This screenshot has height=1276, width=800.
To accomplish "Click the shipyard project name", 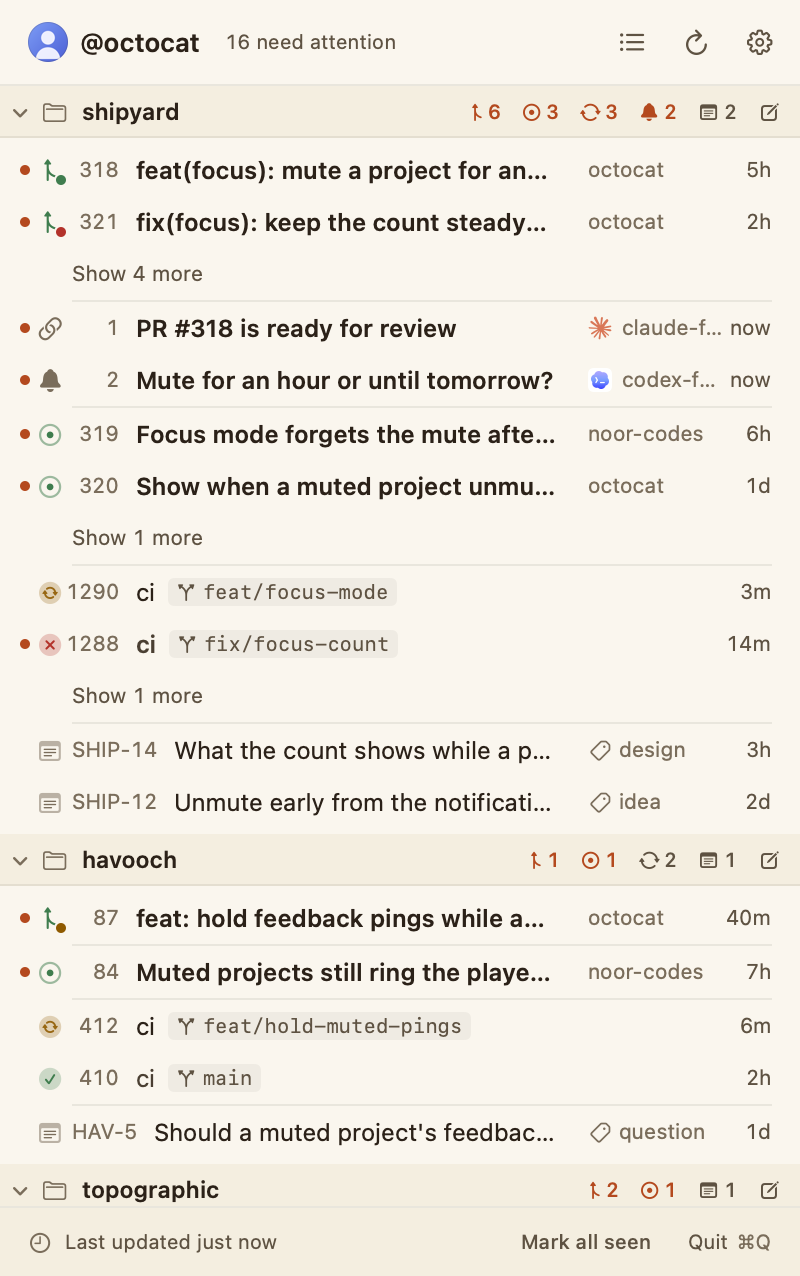I will point(131,112).
